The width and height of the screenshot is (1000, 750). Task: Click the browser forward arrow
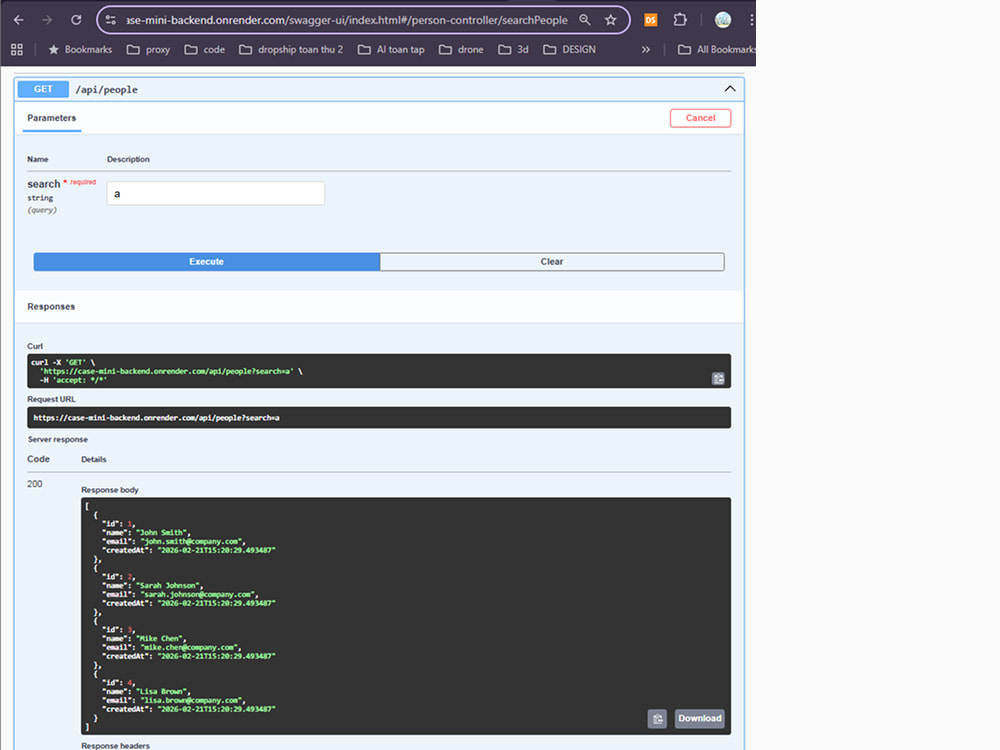coord(47,20)
